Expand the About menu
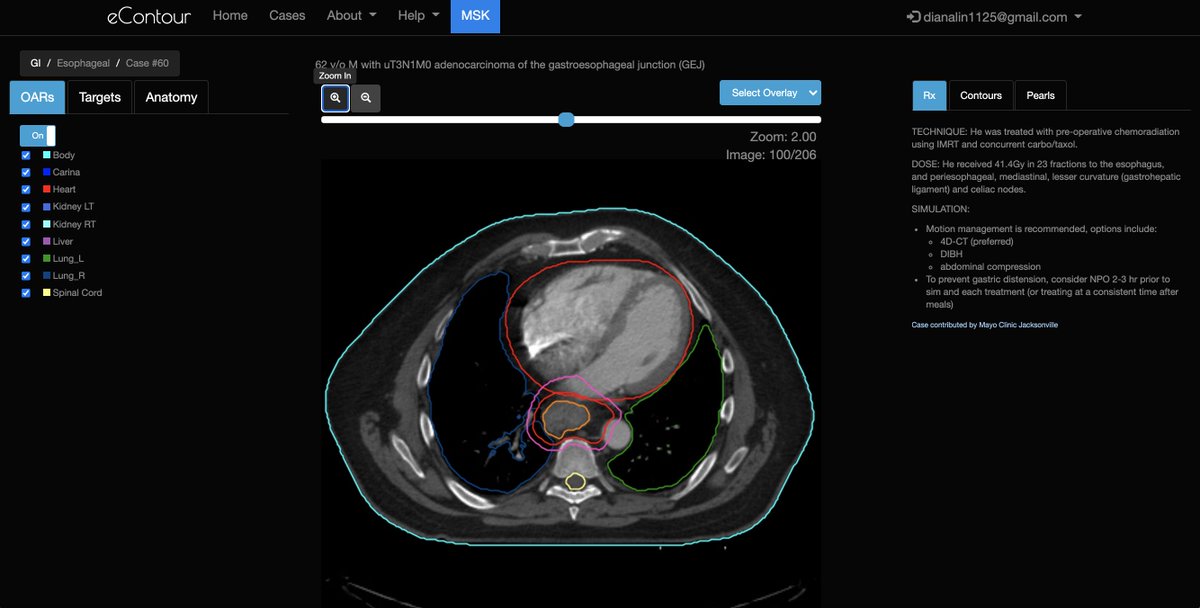 [x=350, y=15]
